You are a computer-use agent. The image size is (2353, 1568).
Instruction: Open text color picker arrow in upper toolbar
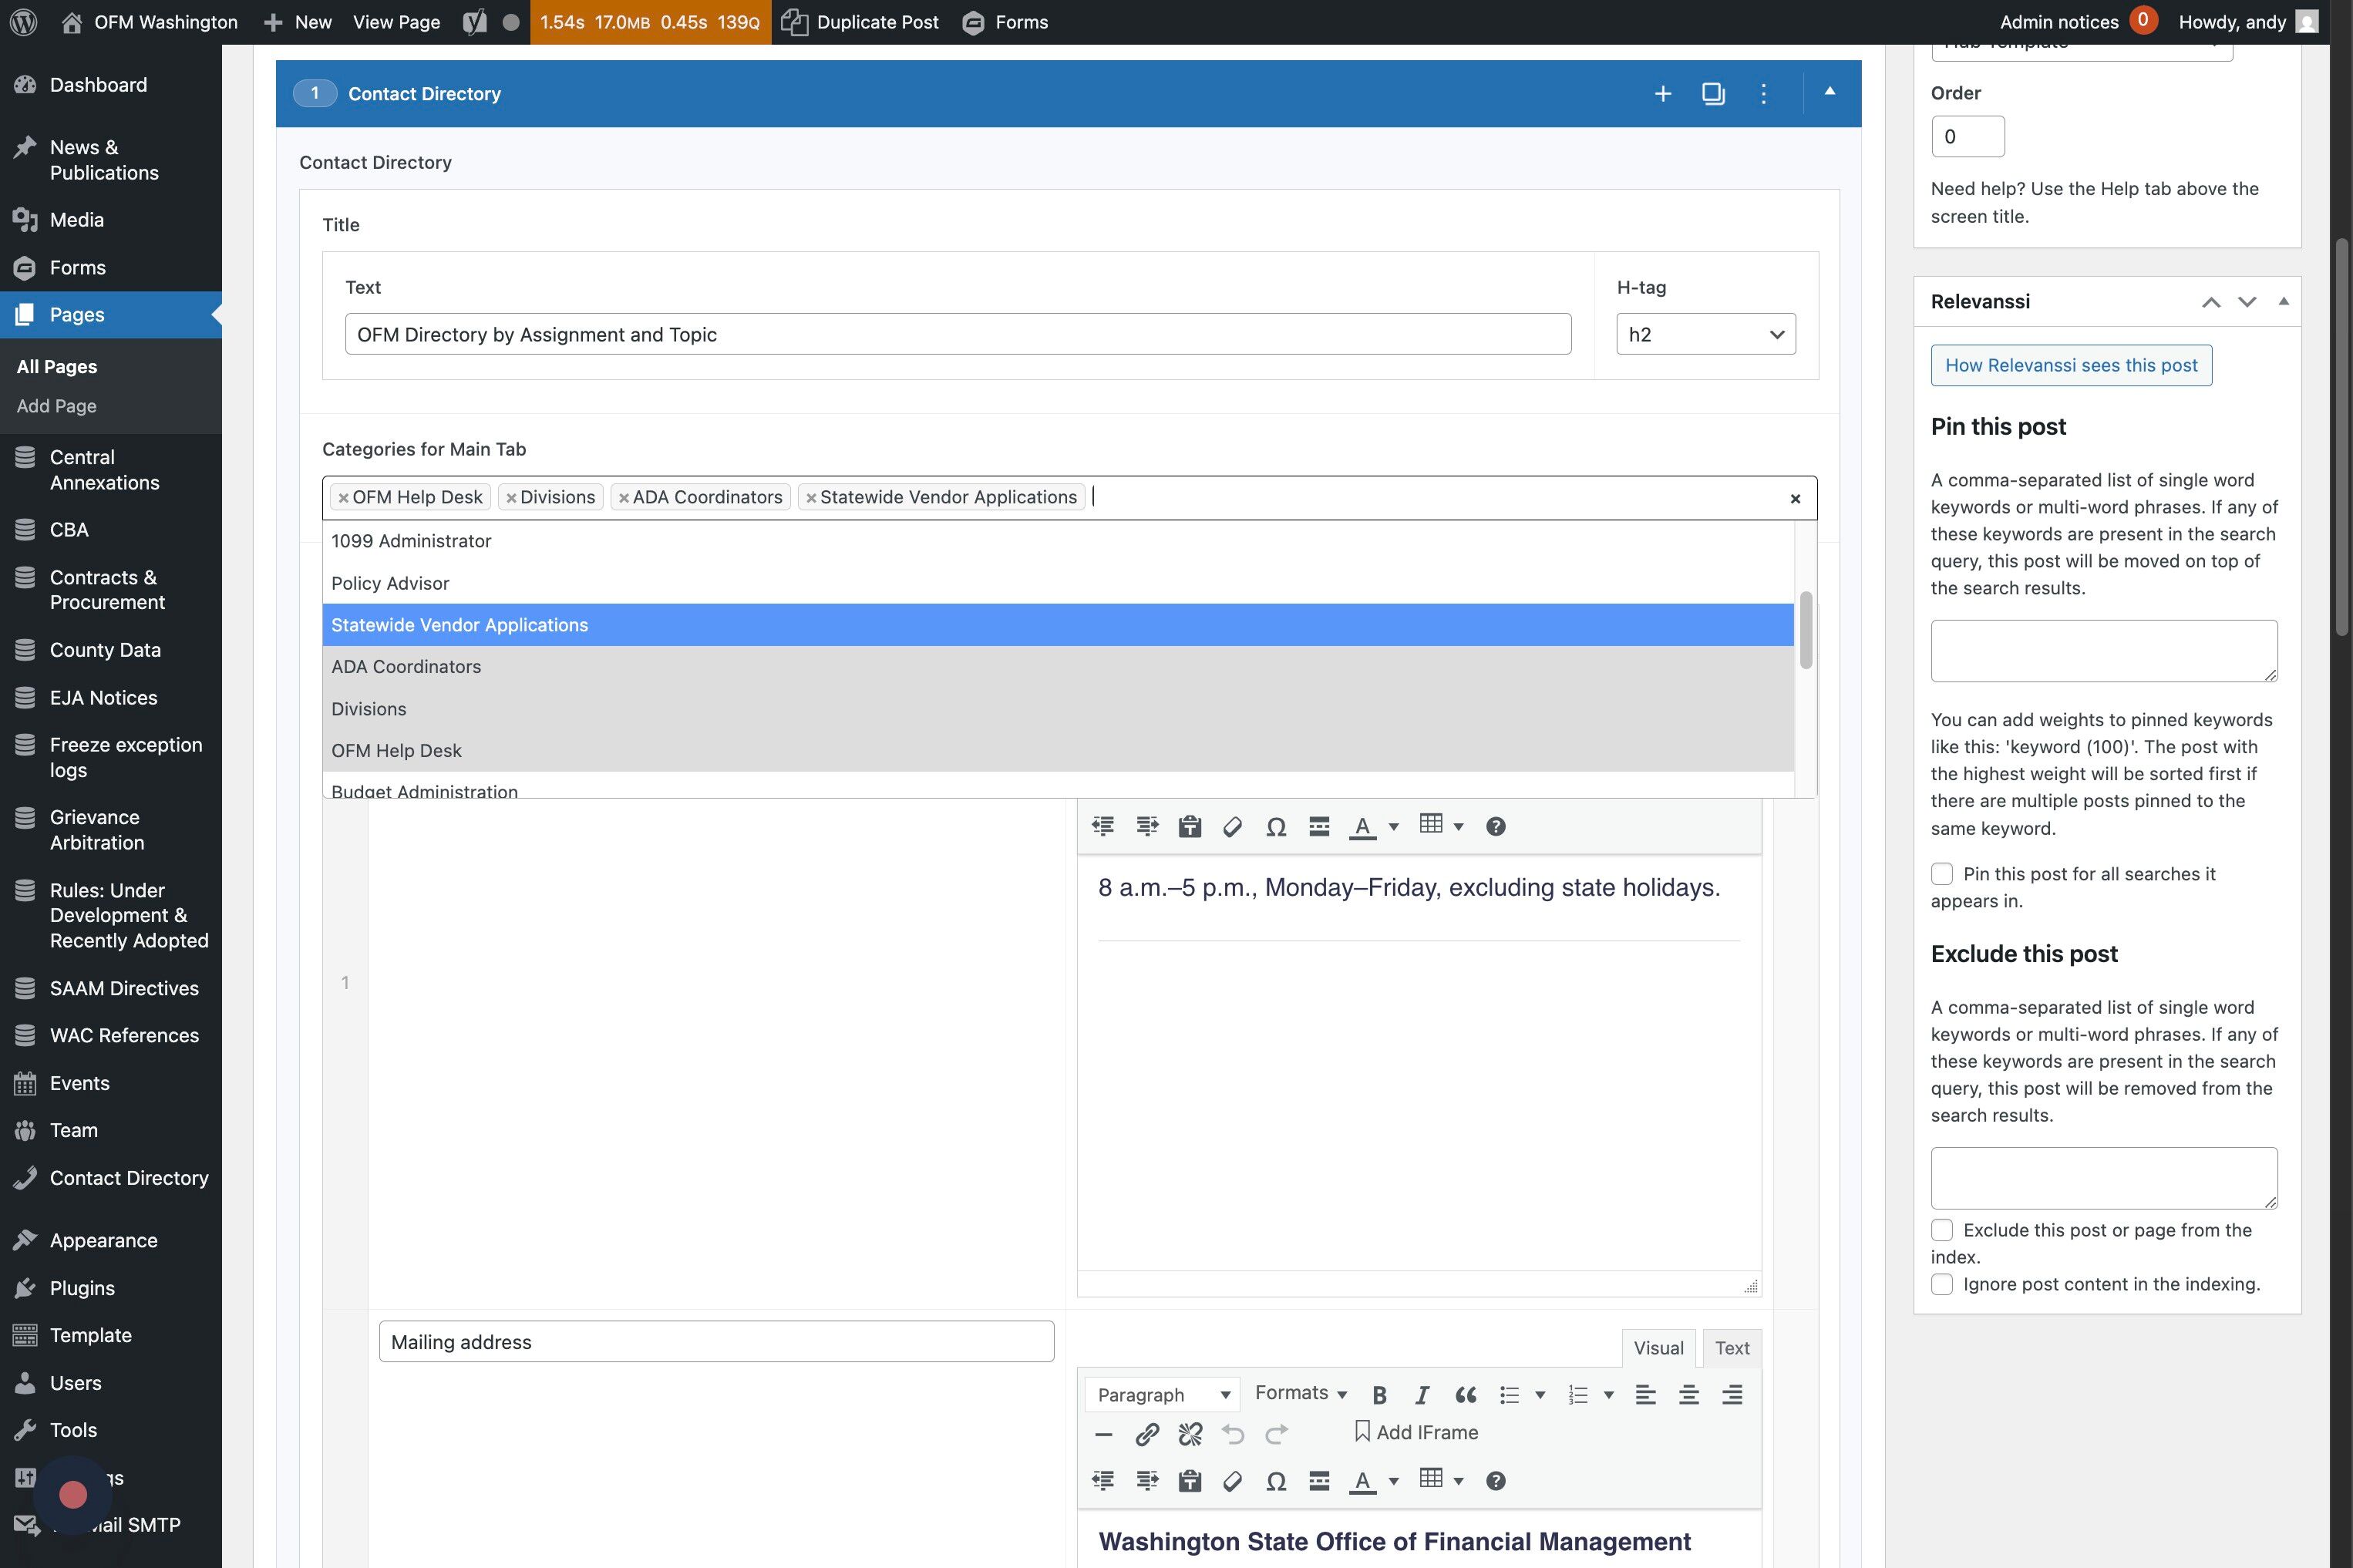(x=1394, y=826)
